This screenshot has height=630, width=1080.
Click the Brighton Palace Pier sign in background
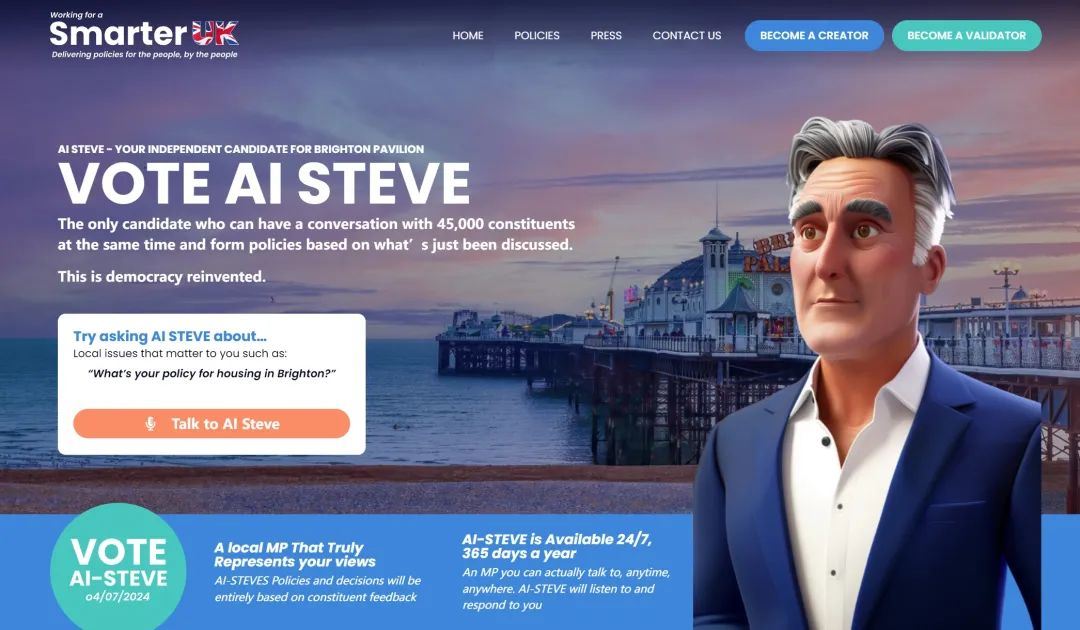coord(768,253)
